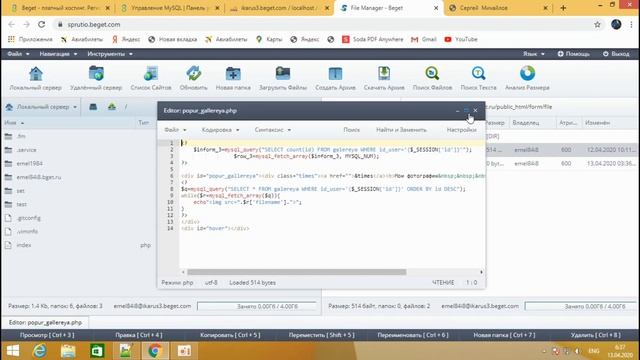Open the File Search toolbar icon
The image size is (640, 360).
click(432, 78)
